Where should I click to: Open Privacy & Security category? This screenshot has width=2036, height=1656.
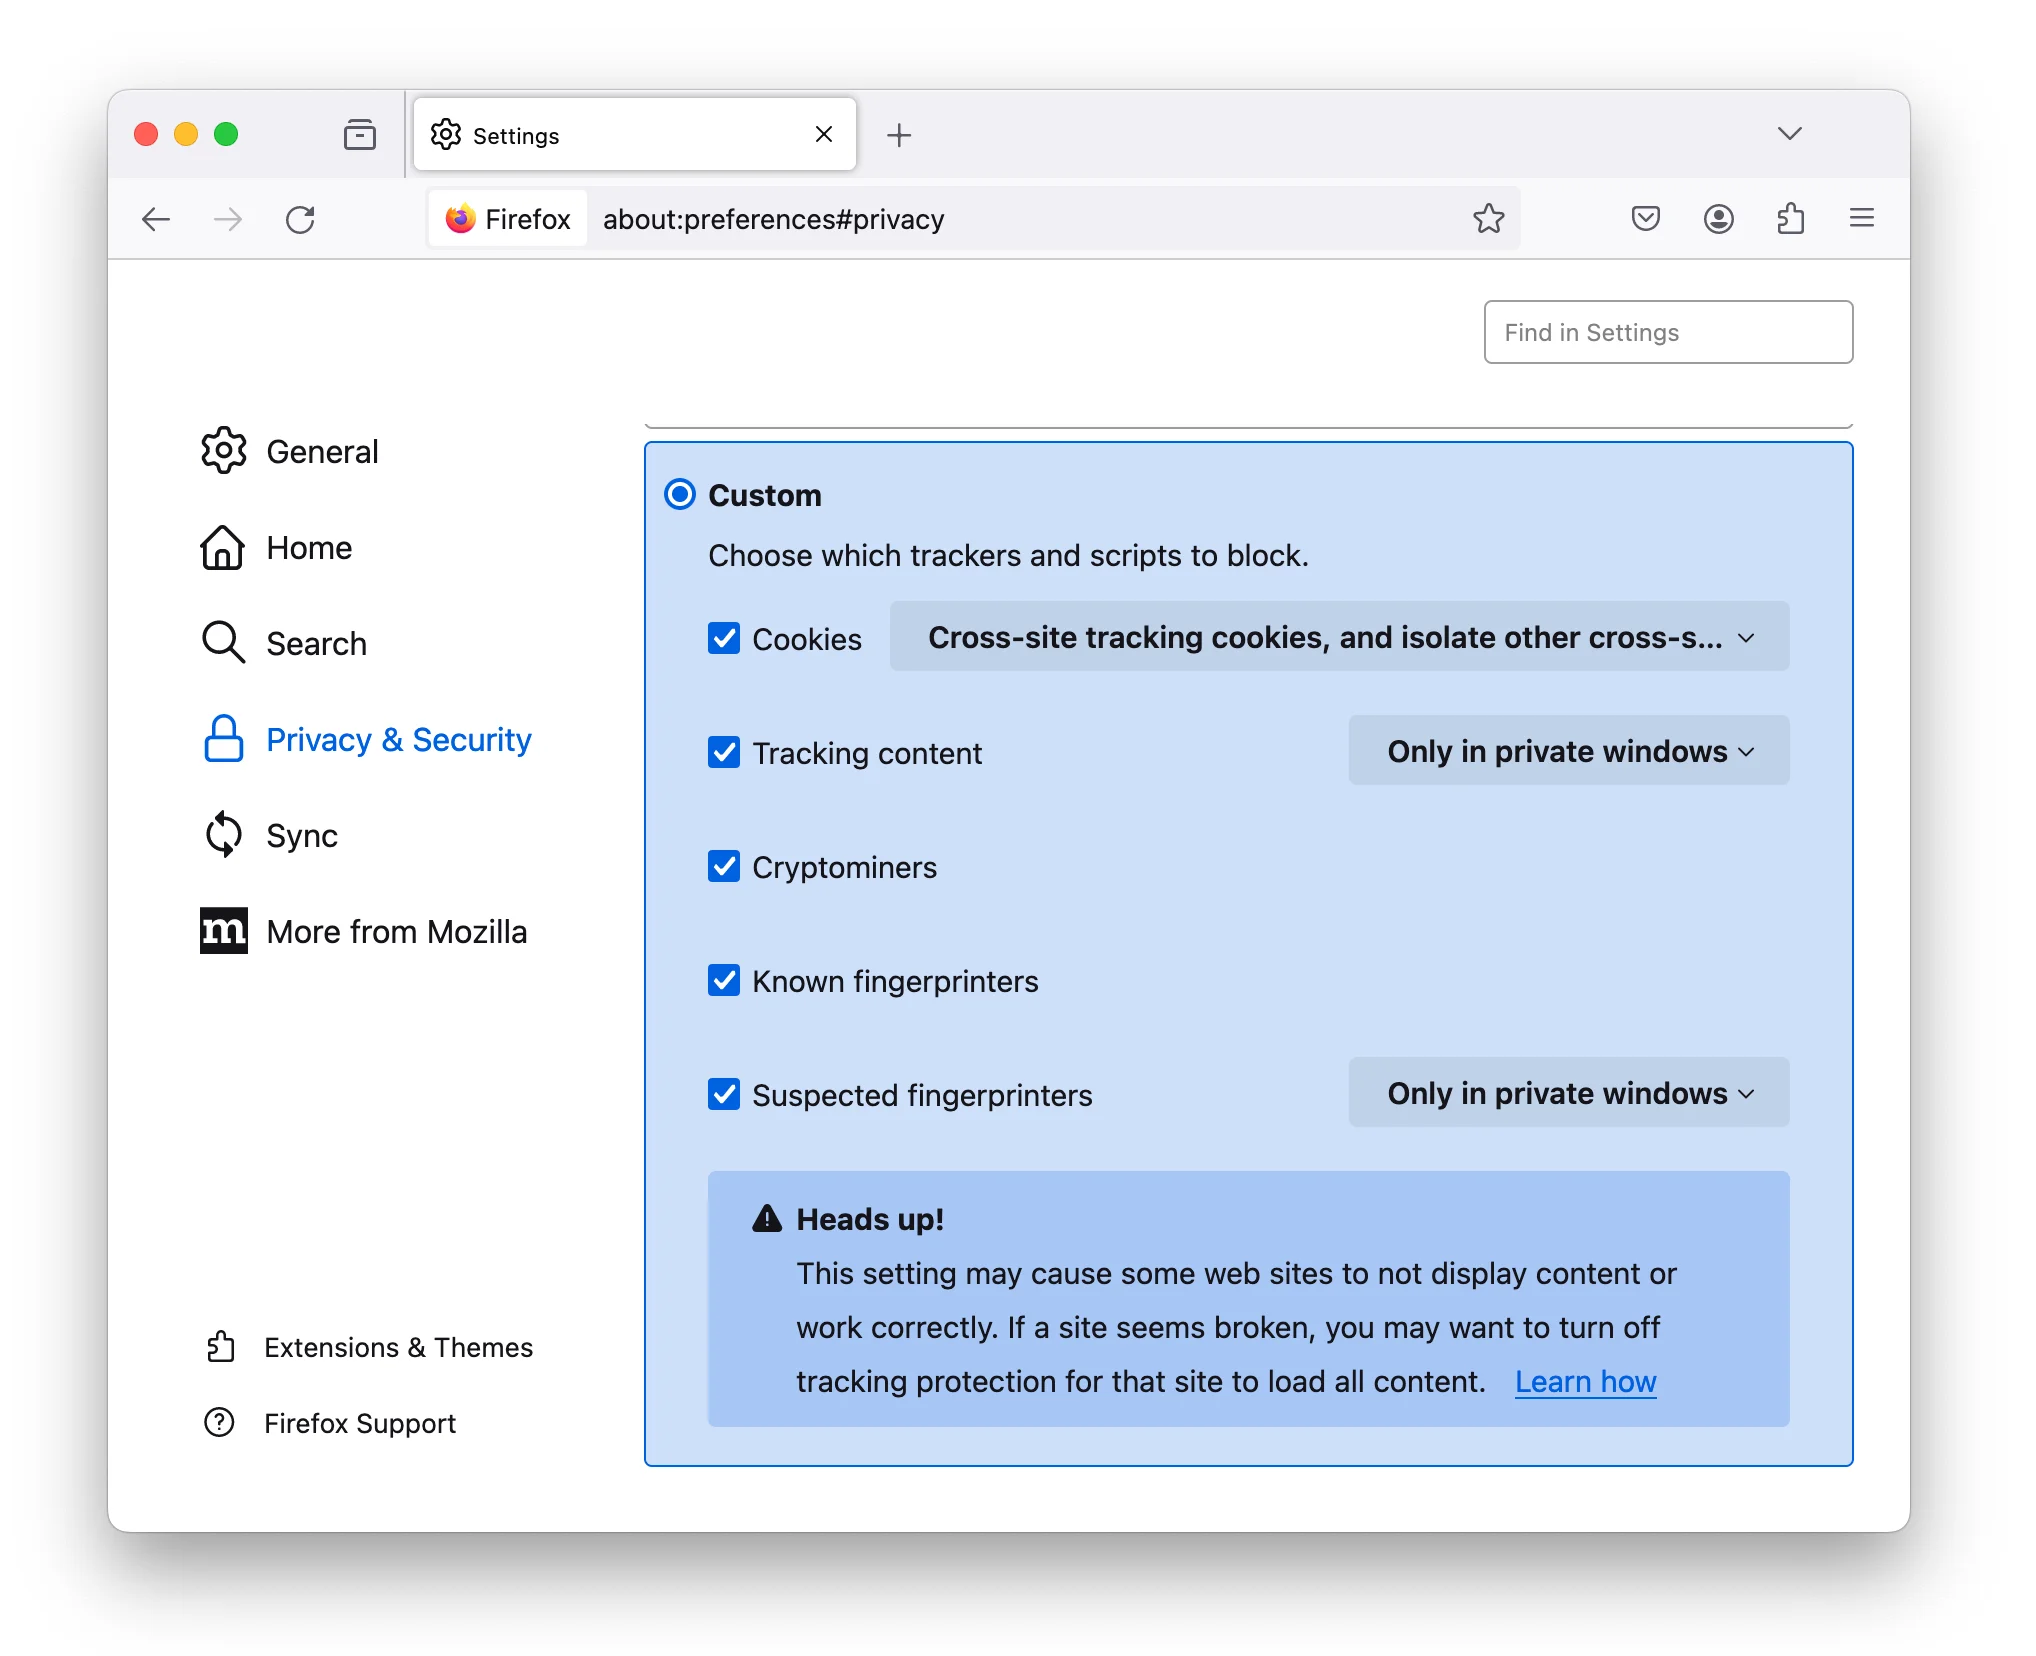pyautogui.click(x=366, y=739)
